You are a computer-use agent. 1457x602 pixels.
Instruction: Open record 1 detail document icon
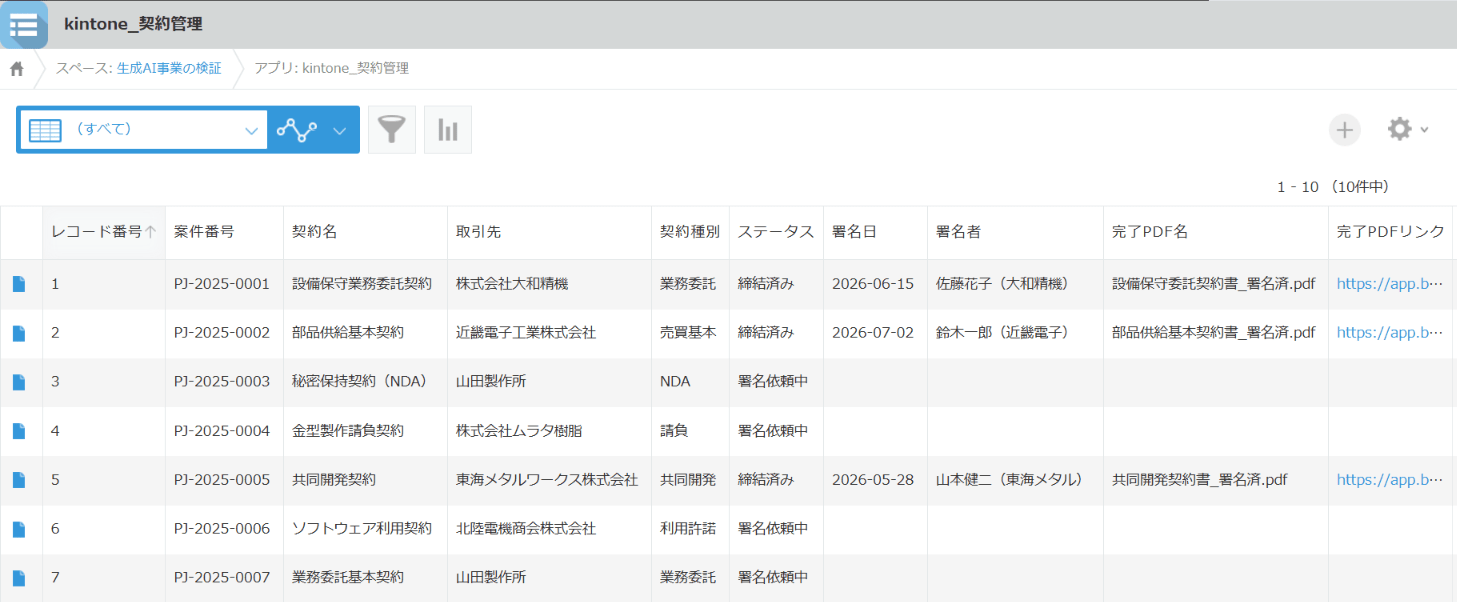(x=19, y=284)
